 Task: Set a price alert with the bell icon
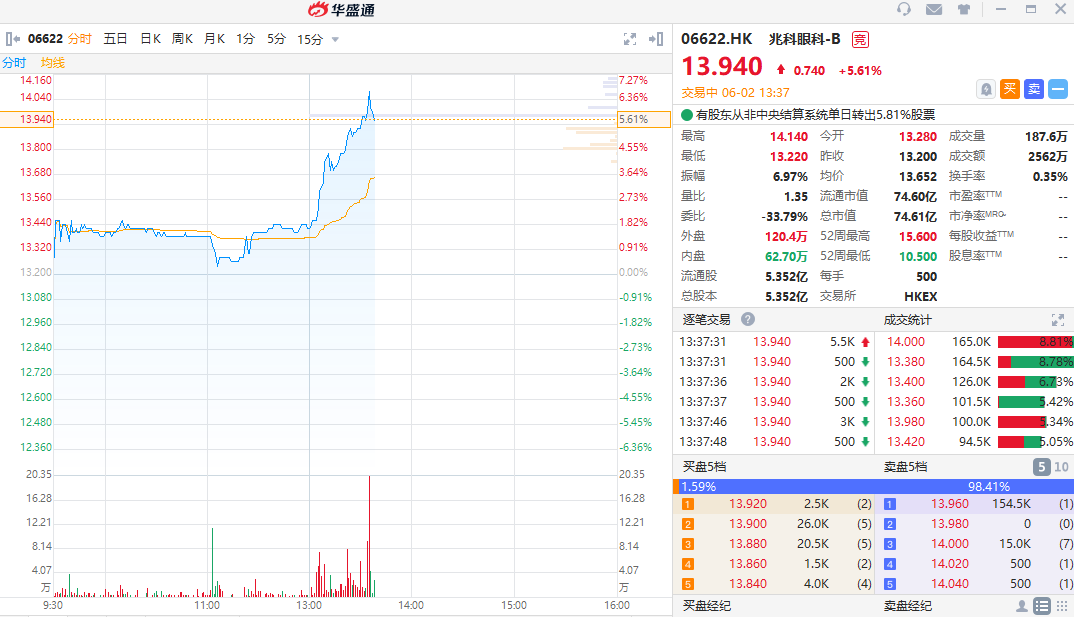986,89
